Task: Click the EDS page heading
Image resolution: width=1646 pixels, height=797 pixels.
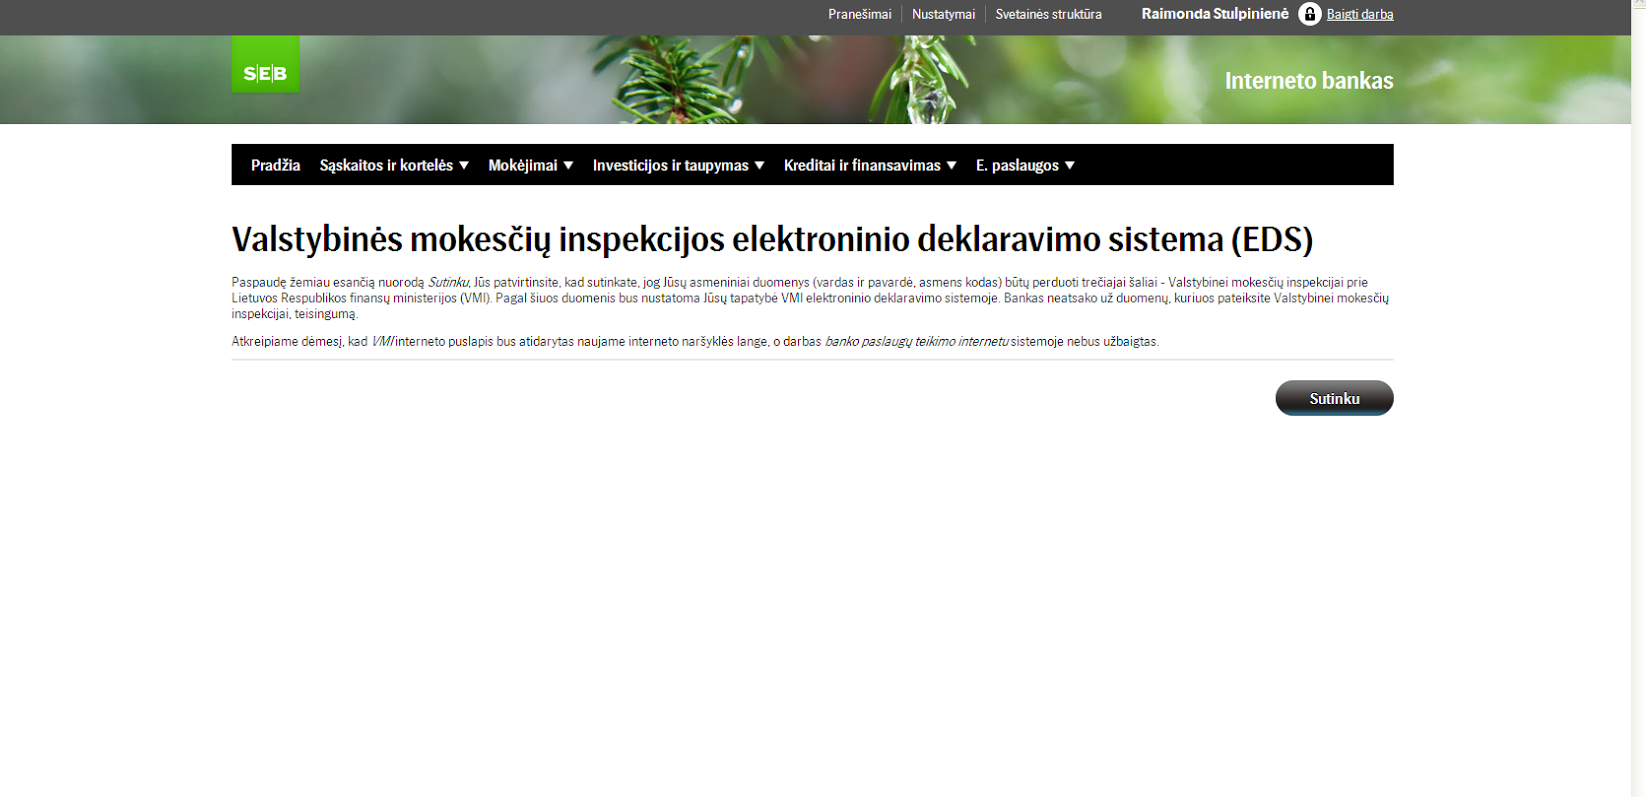Action: [x=772, y=240]
